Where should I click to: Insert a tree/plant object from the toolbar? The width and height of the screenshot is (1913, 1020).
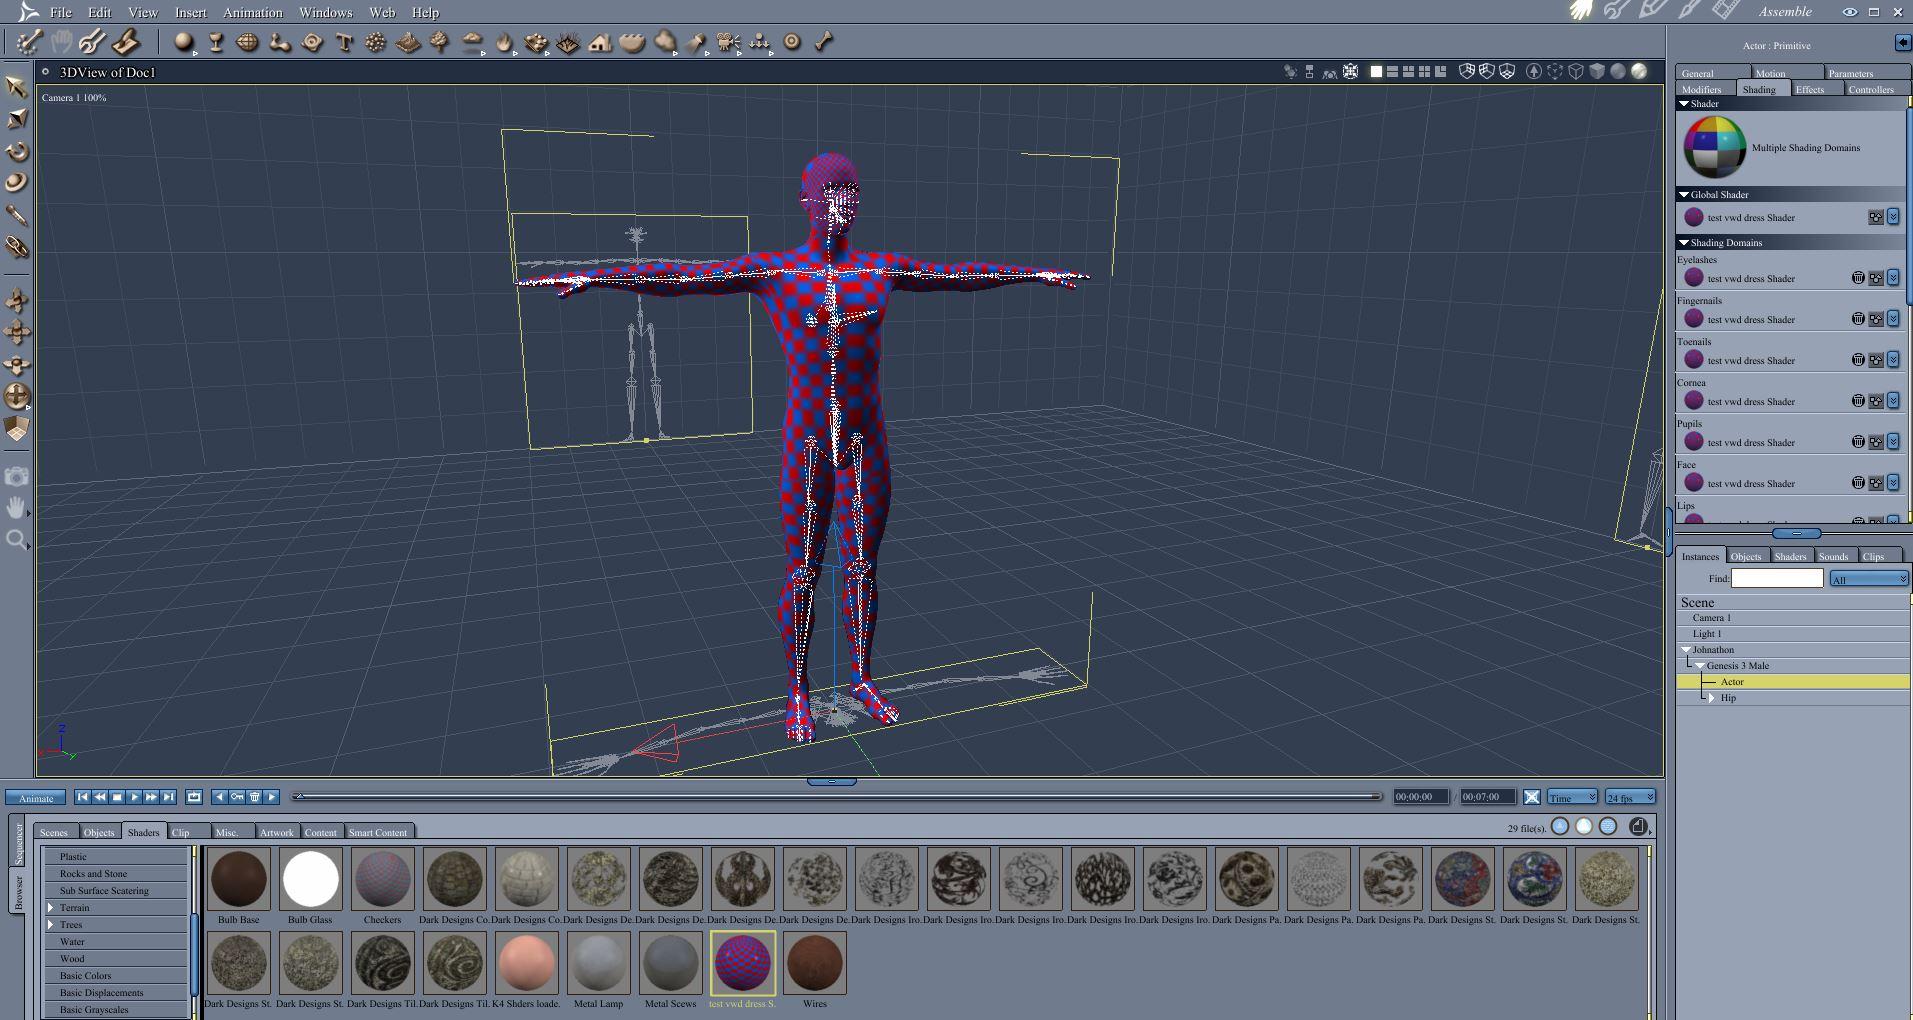pos(440,42)
